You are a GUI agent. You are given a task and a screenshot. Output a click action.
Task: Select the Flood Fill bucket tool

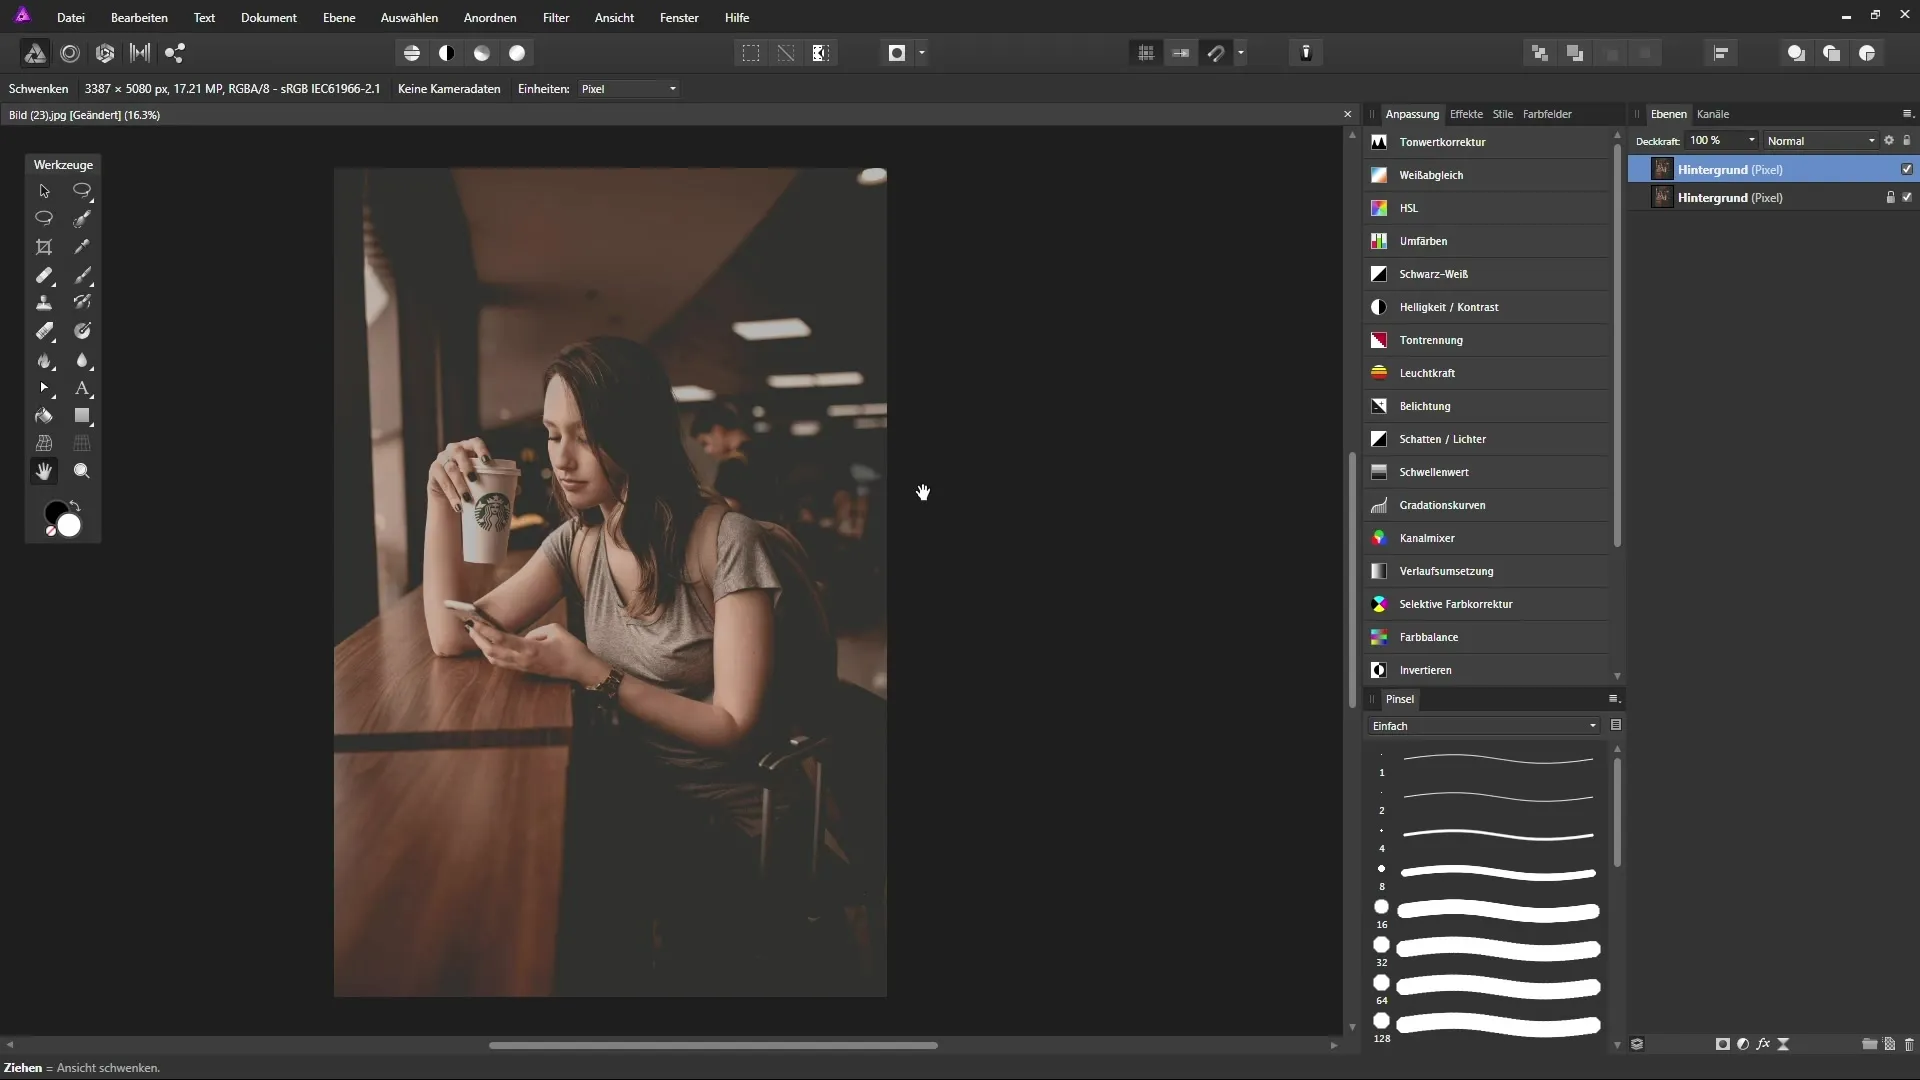[44, 416]
